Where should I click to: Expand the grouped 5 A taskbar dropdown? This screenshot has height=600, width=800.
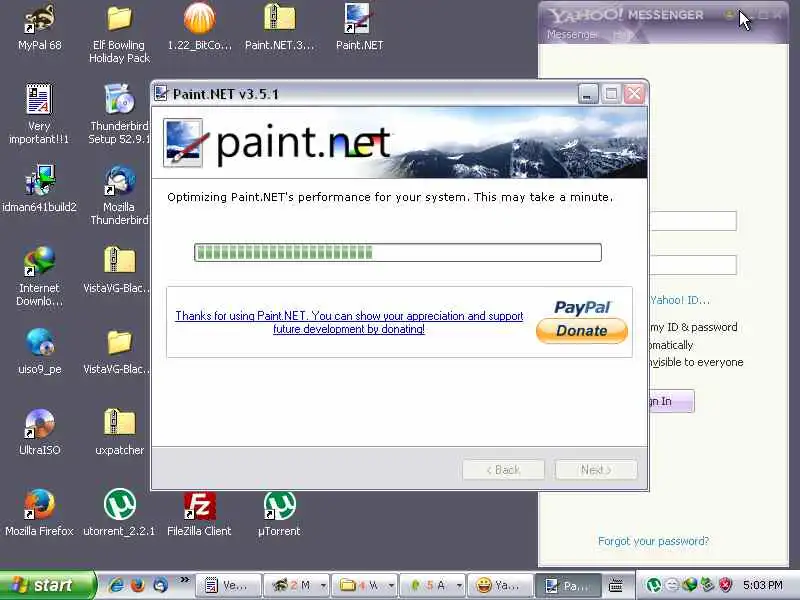coord(459,586)
